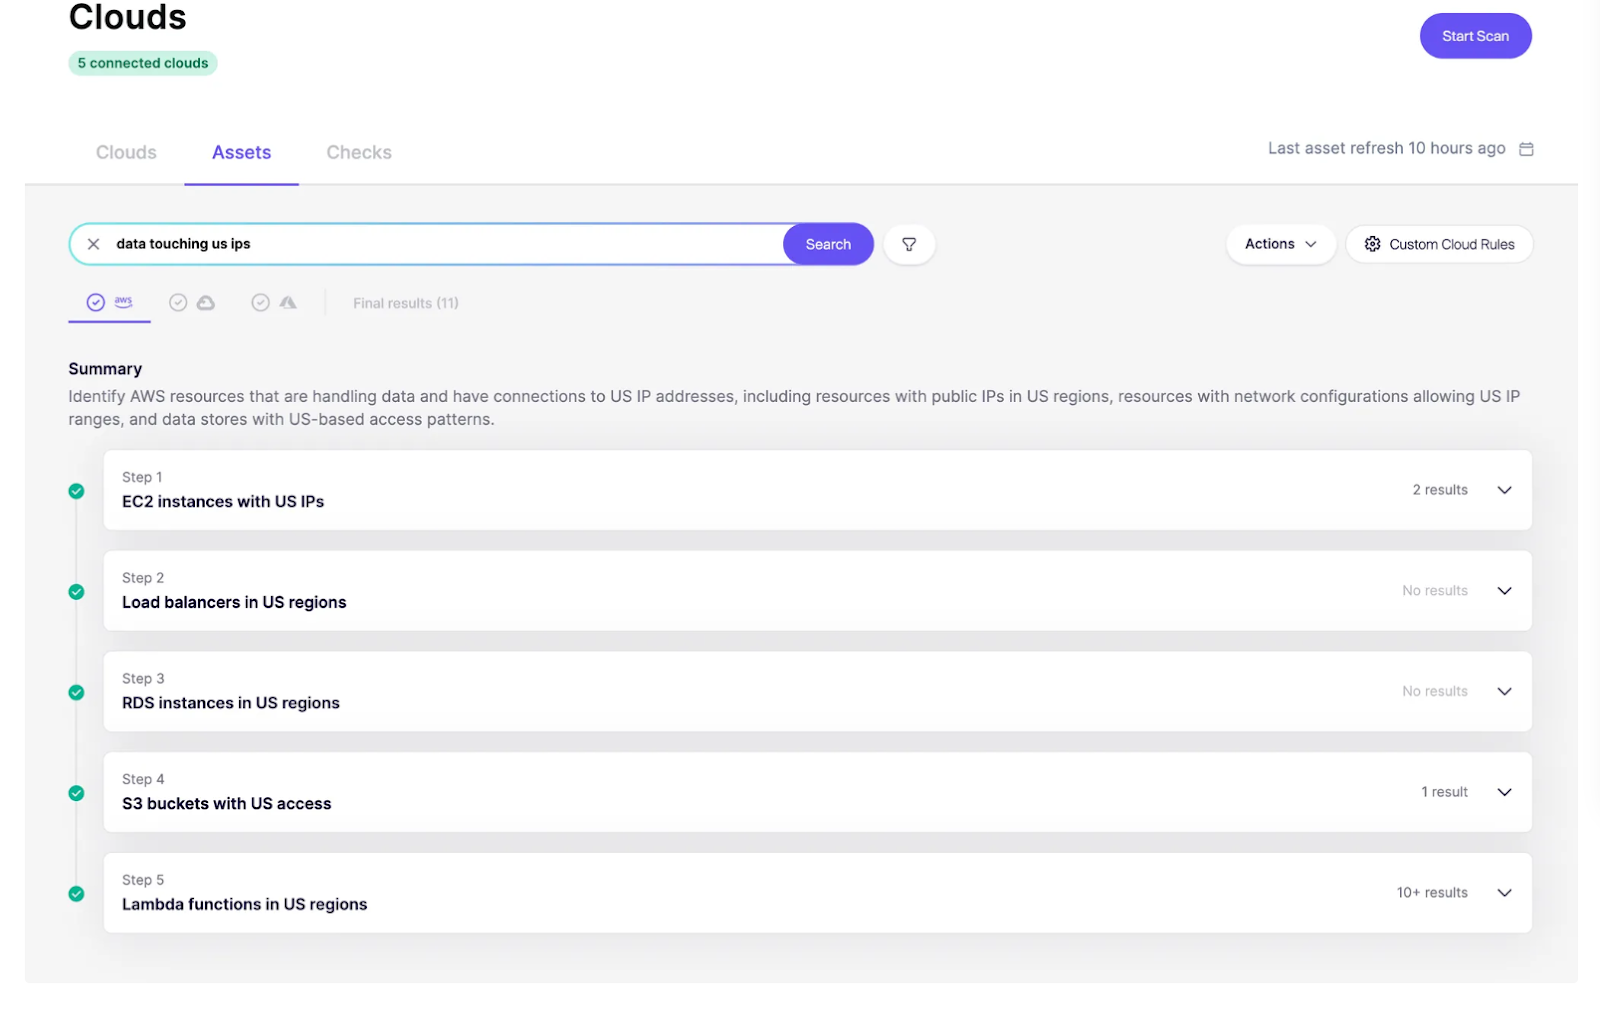
Task: Open Custom Cloud Rules
Action: pyautogui.click(x=1439, y=244)
